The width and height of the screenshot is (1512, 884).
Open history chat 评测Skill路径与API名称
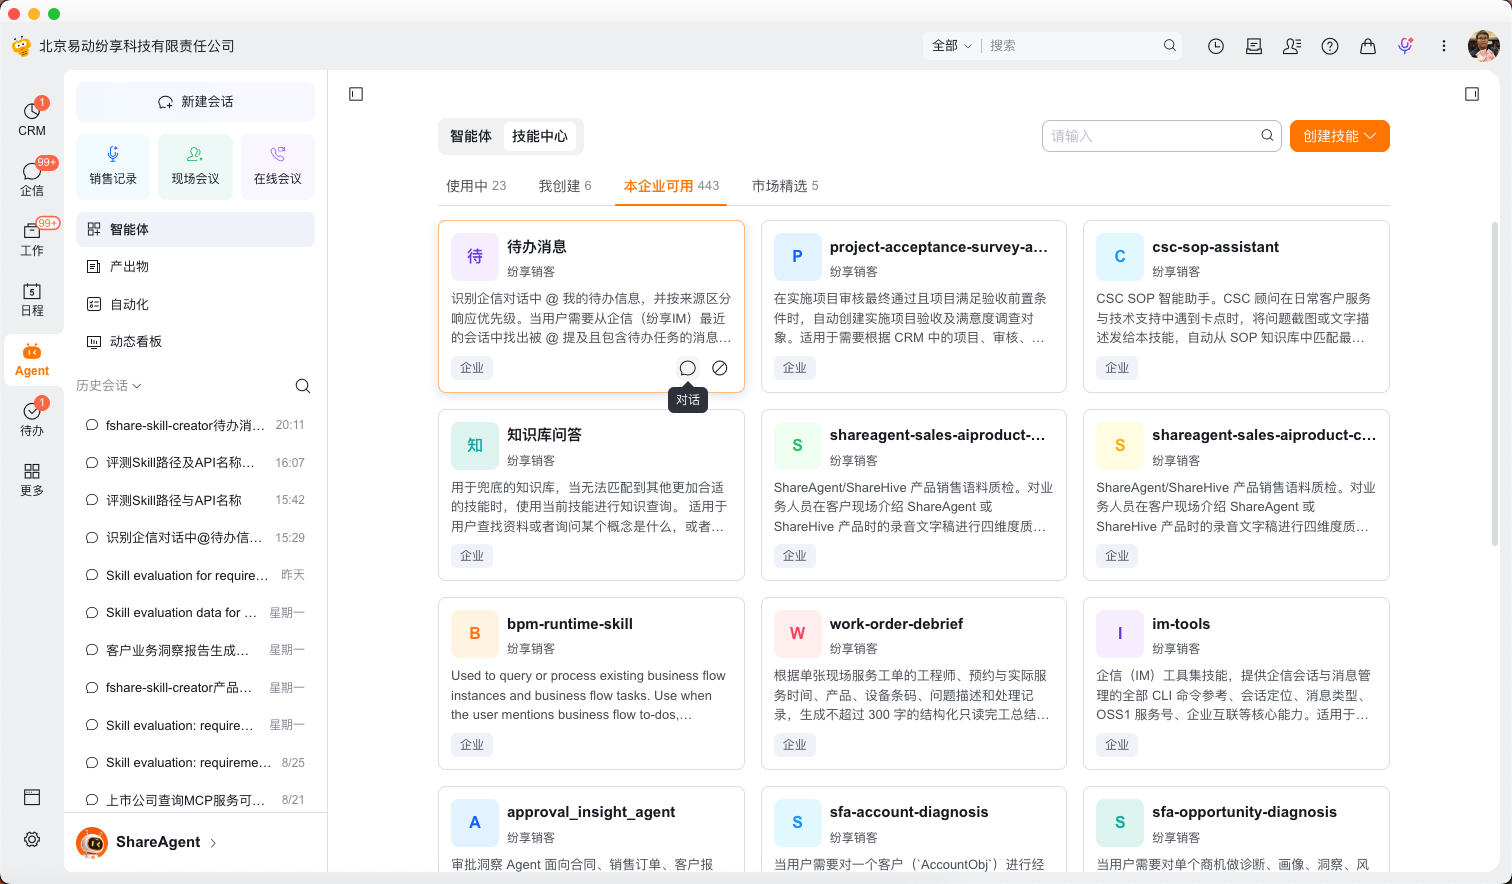pyautogui.click(x=195, y=500)
